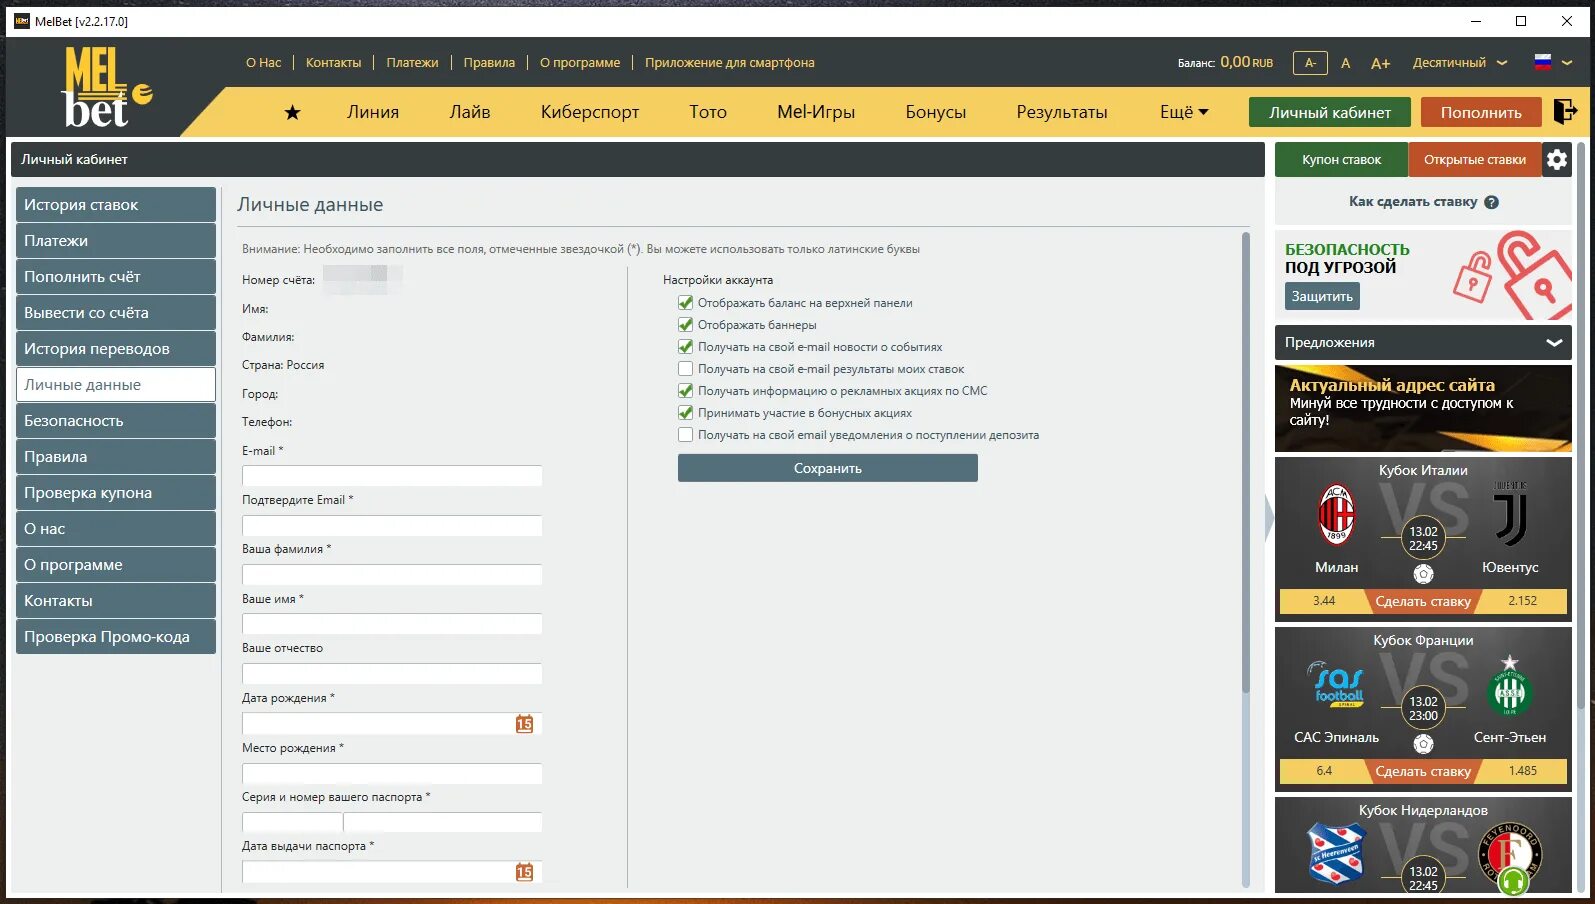
Task: Open the Лайв tab
Action: coord(470,112)
